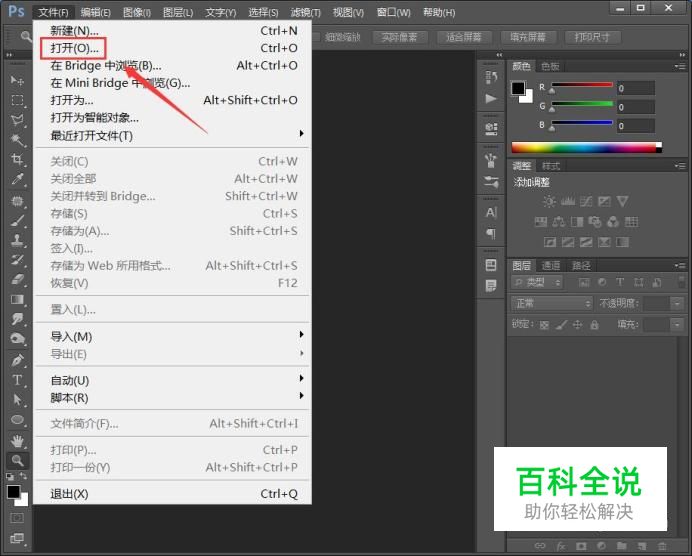Choose 打开为... menu entry
Viewport: 692px width, 556px height.
pyautogui.click(x=172, y=100)
